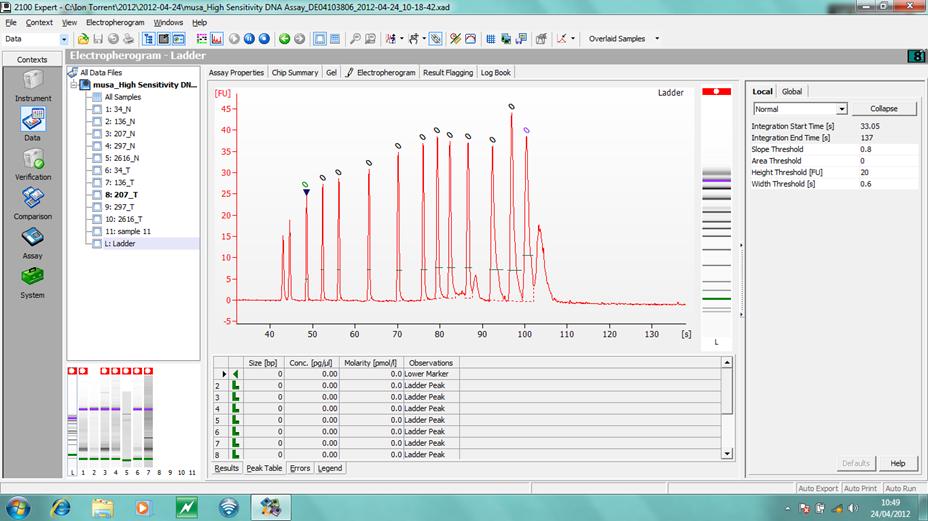Toggle checkbox for sample 5: 2616_N
Screen dimensions: 928x521
(97, 158)
